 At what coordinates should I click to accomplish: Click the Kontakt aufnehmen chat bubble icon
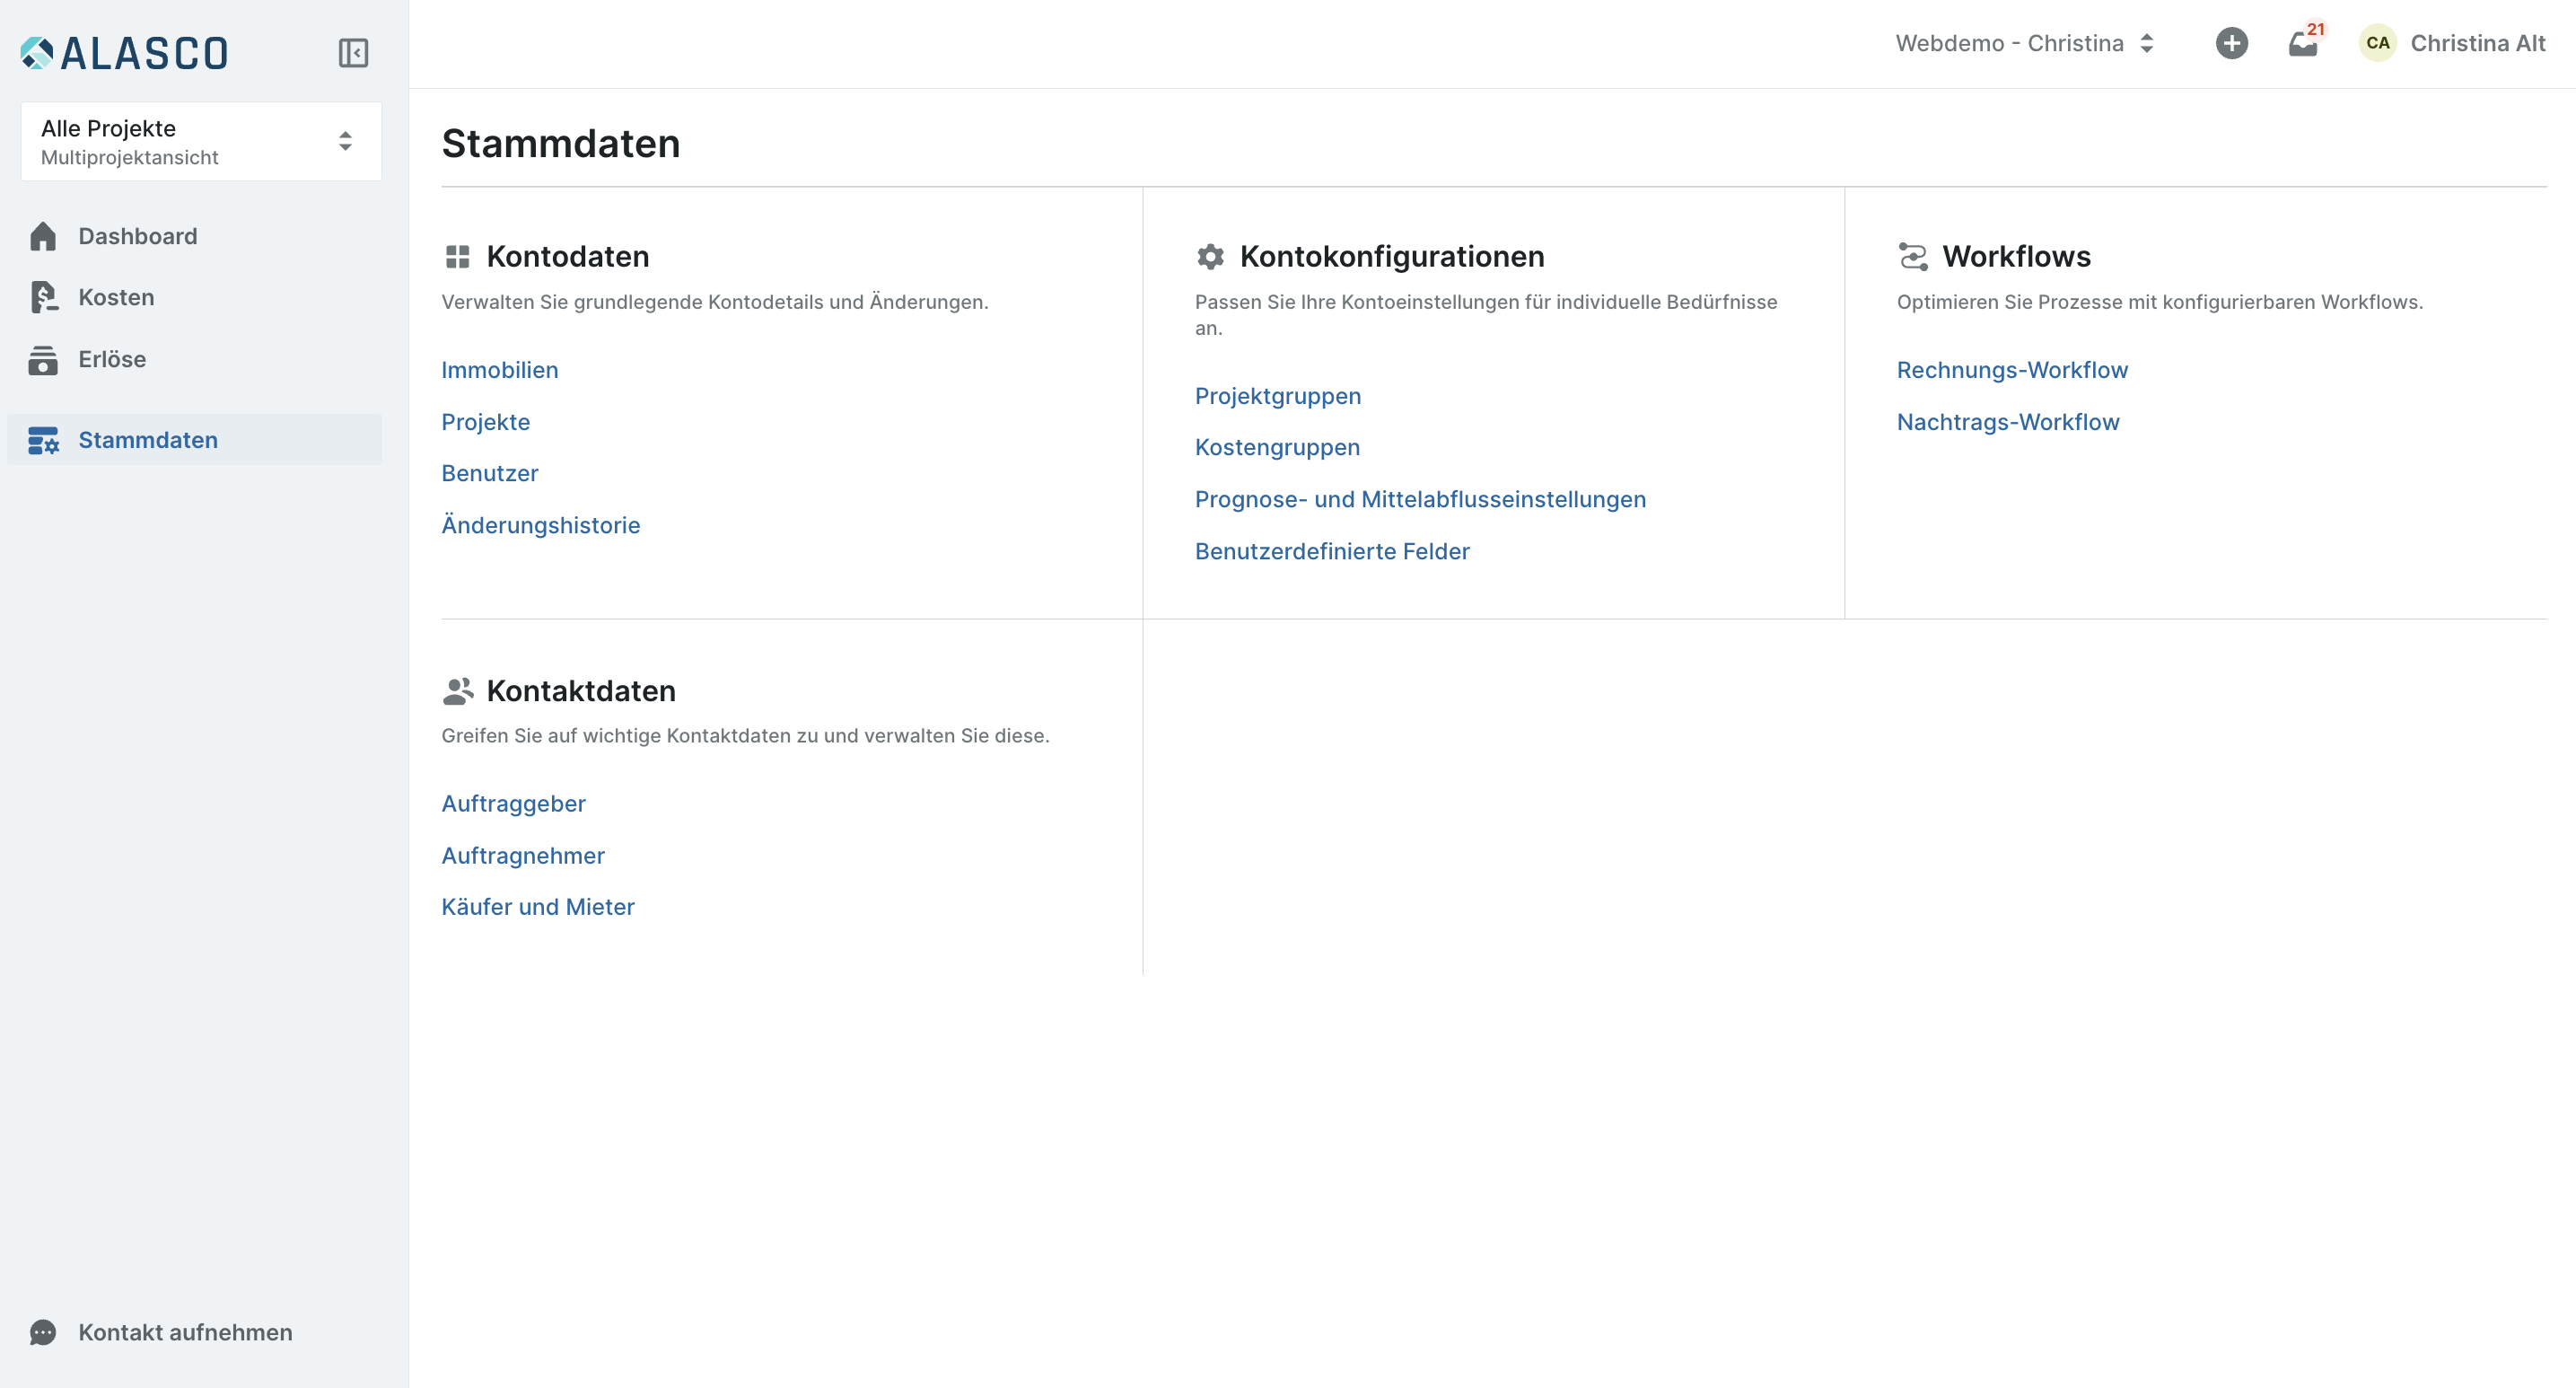tap(43, 1332)
